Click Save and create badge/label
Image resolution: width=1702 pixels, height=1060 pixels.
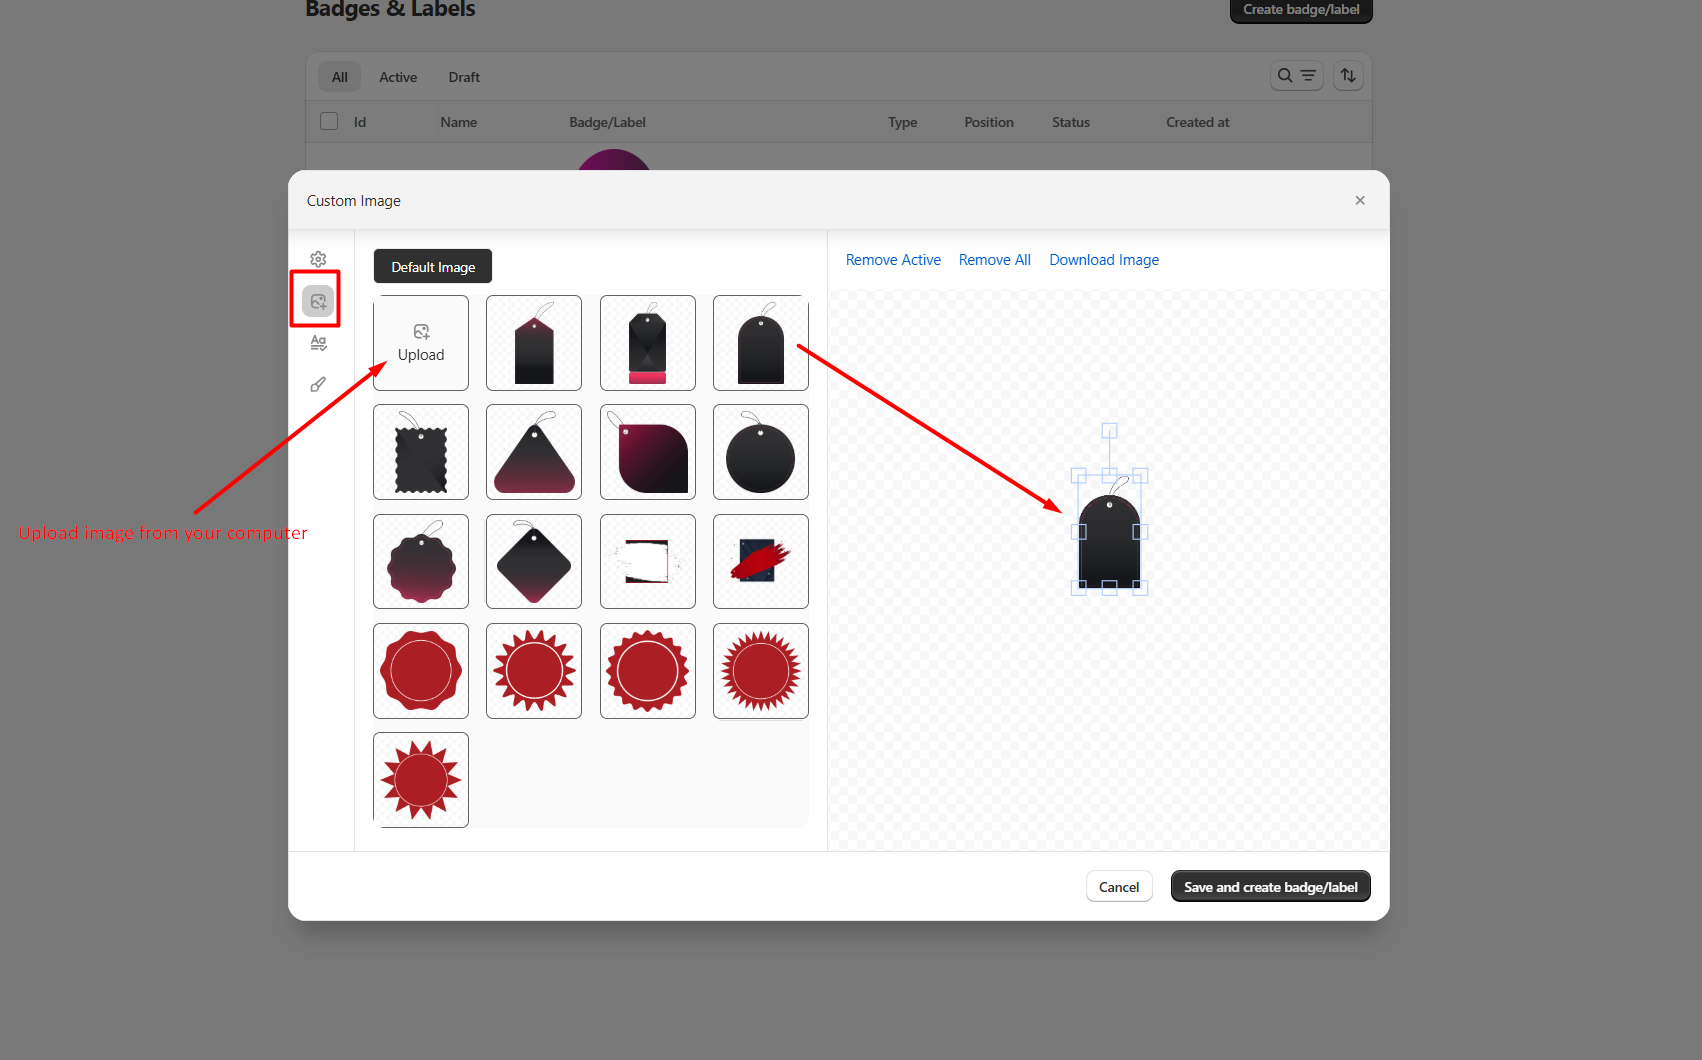click(1270, 887)
